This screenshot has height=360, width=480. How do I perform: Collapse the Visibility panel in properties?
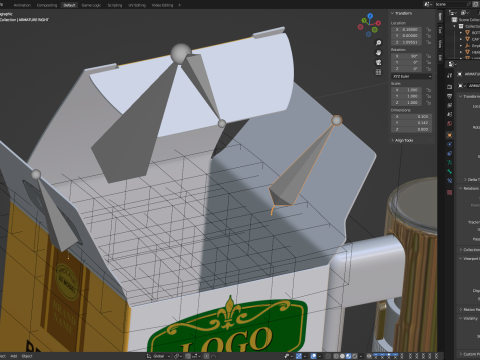point(461,319)
